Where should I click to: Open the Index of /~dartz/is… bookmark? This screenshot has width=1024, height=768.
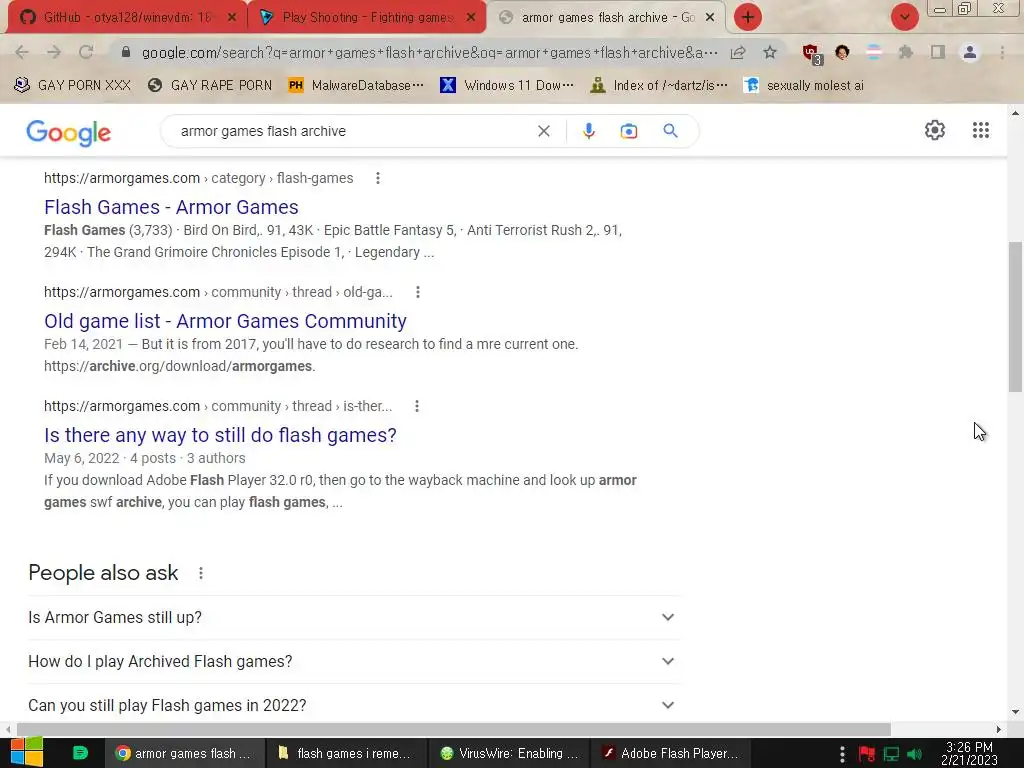click(x=659, y=86)
